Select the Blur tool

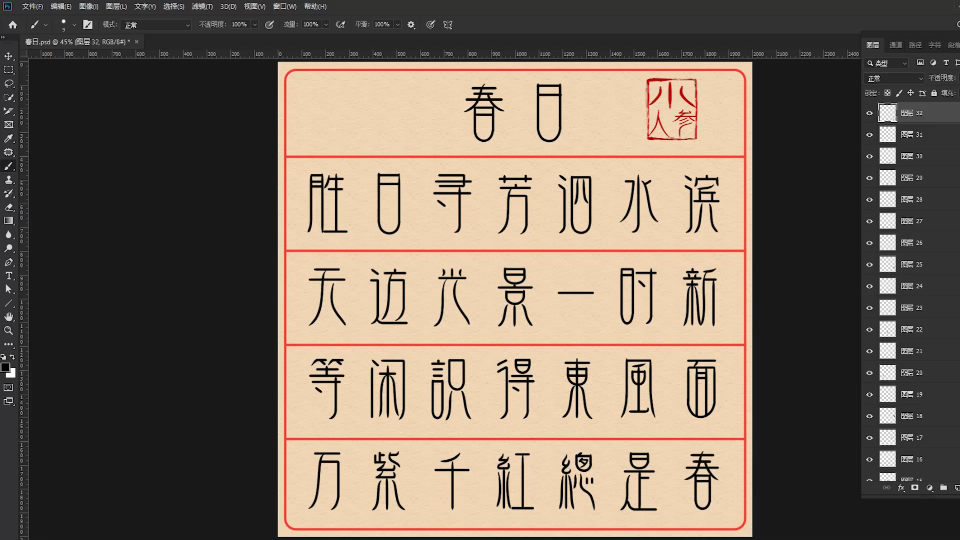point(9,234)
